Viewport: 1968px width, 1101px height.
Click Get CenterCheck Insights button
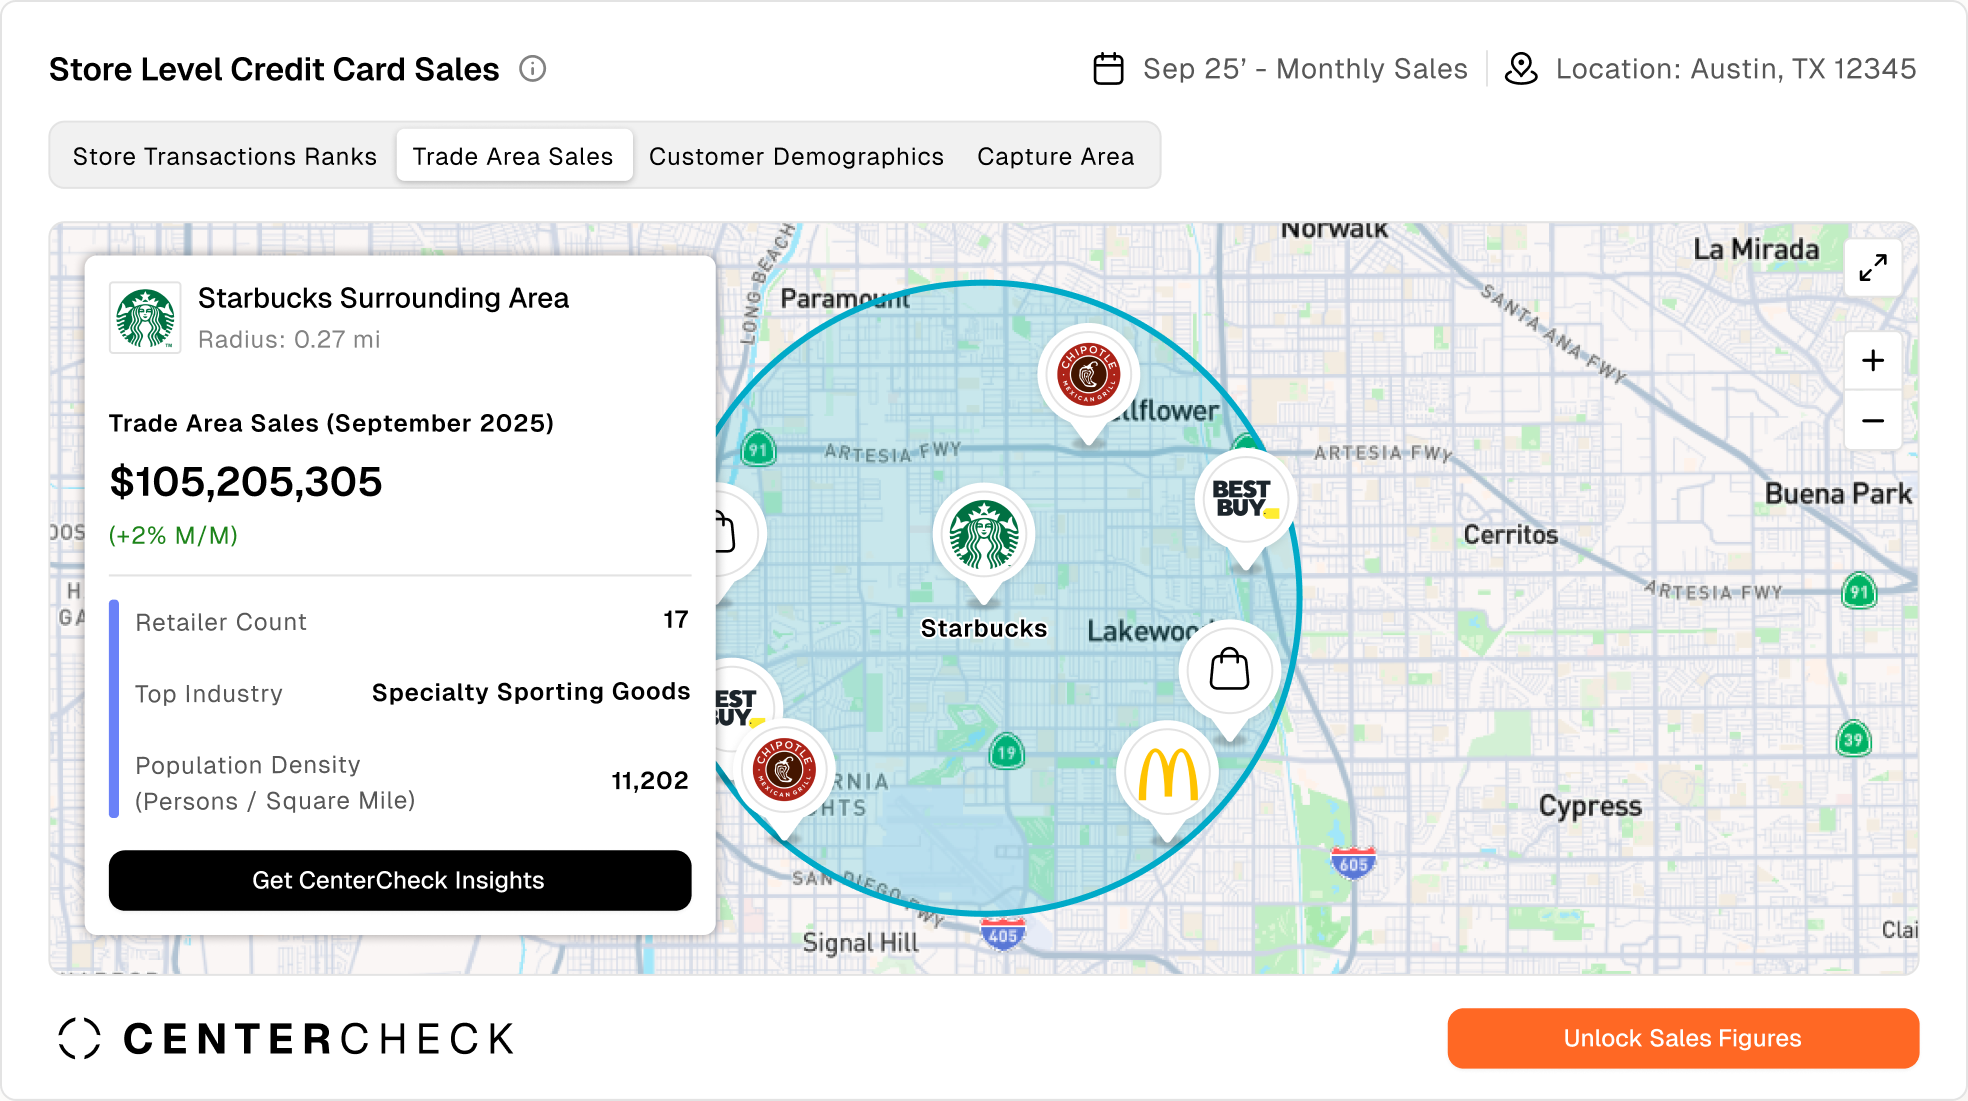(400, 880)
